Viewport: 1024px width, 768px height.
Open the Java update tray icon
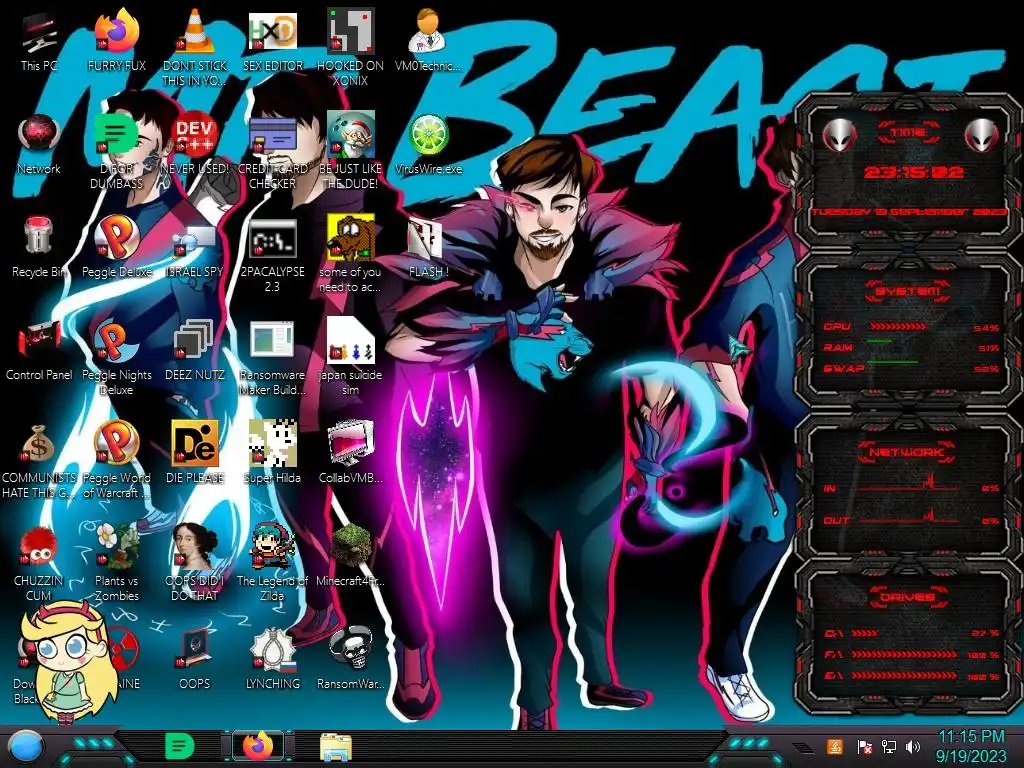coord(834,746)
